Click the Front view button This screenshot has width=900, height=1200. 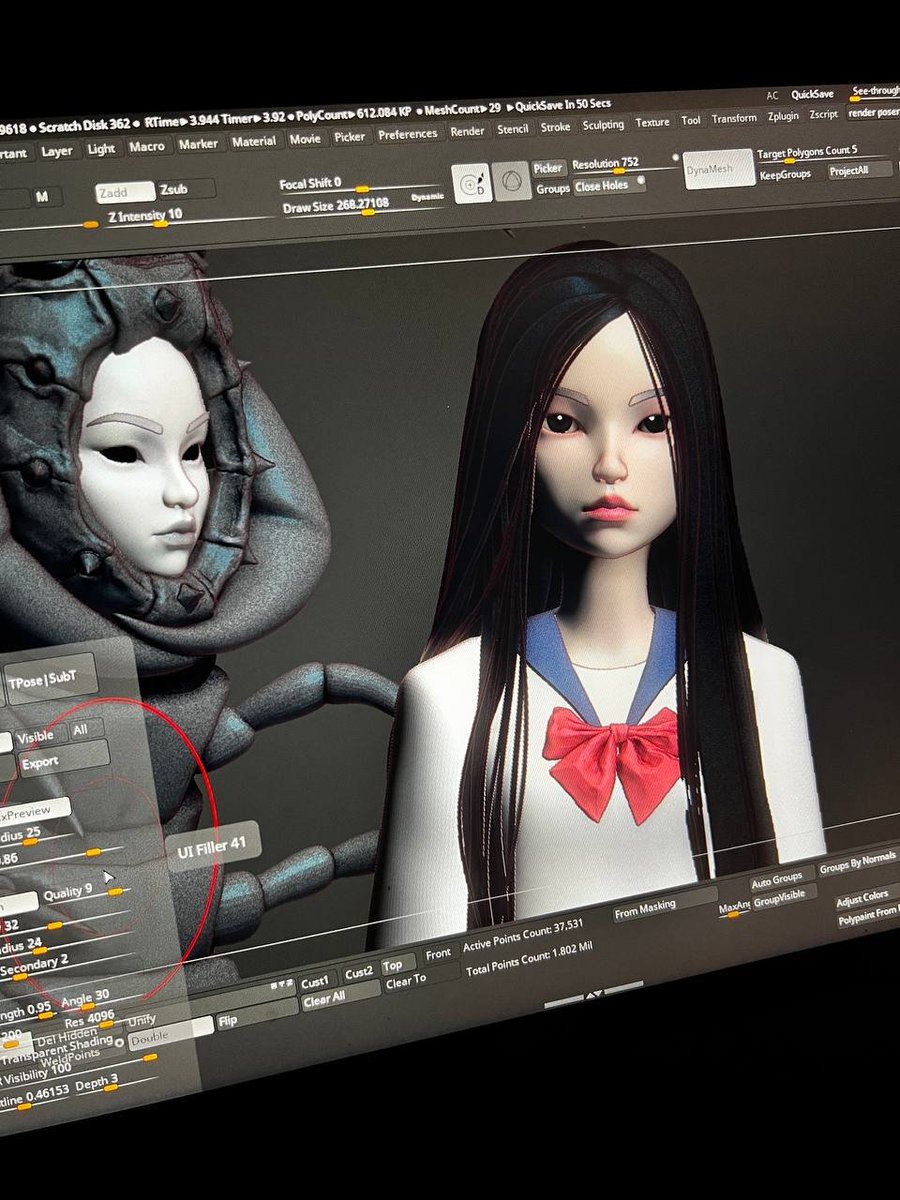point(438,954)
